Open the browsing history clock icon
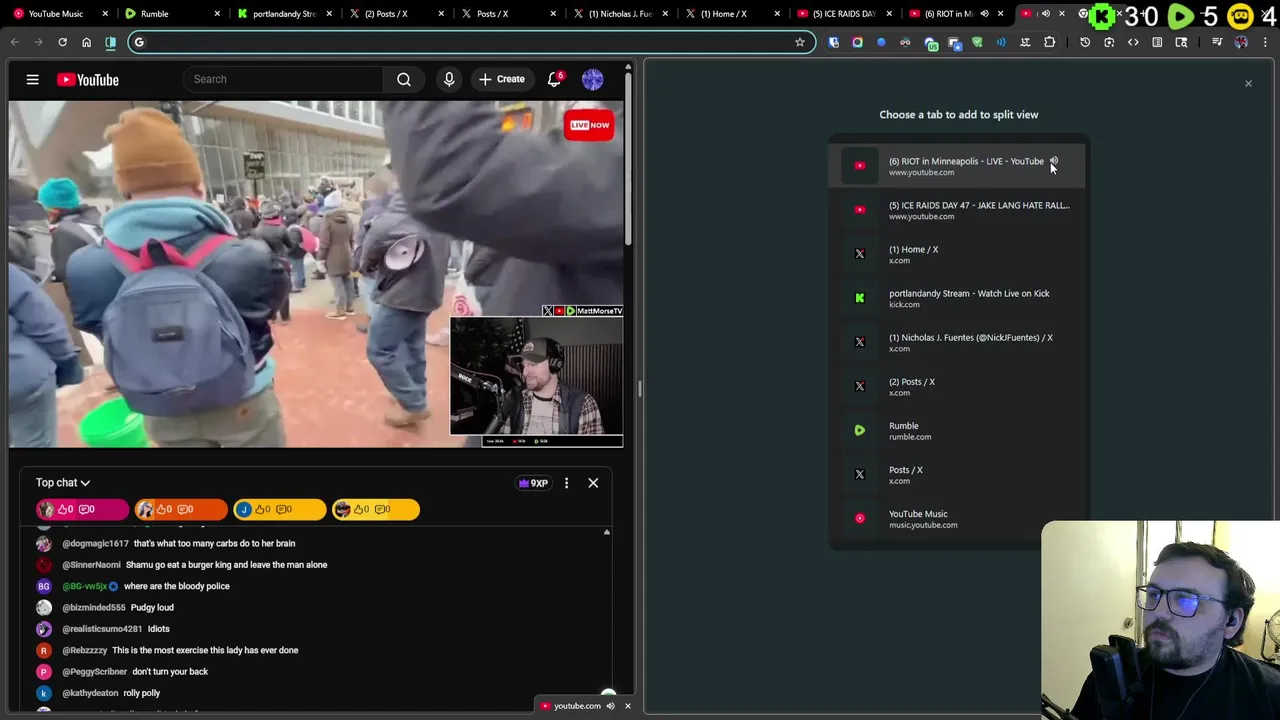This screenshot has height=720, width=1280. click(x=1085, y=42)
